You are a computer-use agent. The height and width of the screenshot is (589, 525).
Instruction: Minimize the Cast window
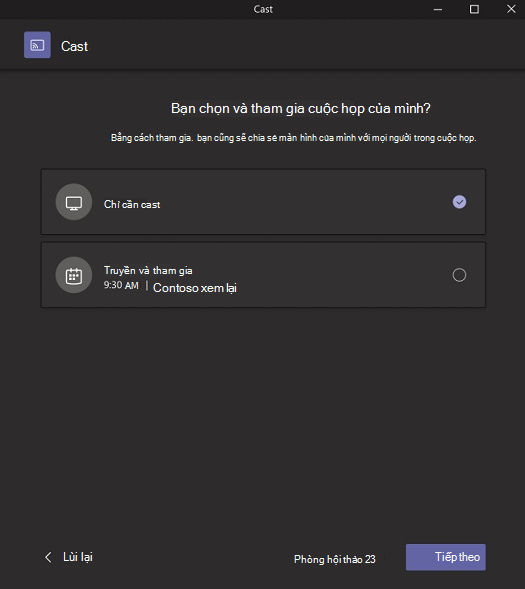pyautogui.click(x=438, y=9)
